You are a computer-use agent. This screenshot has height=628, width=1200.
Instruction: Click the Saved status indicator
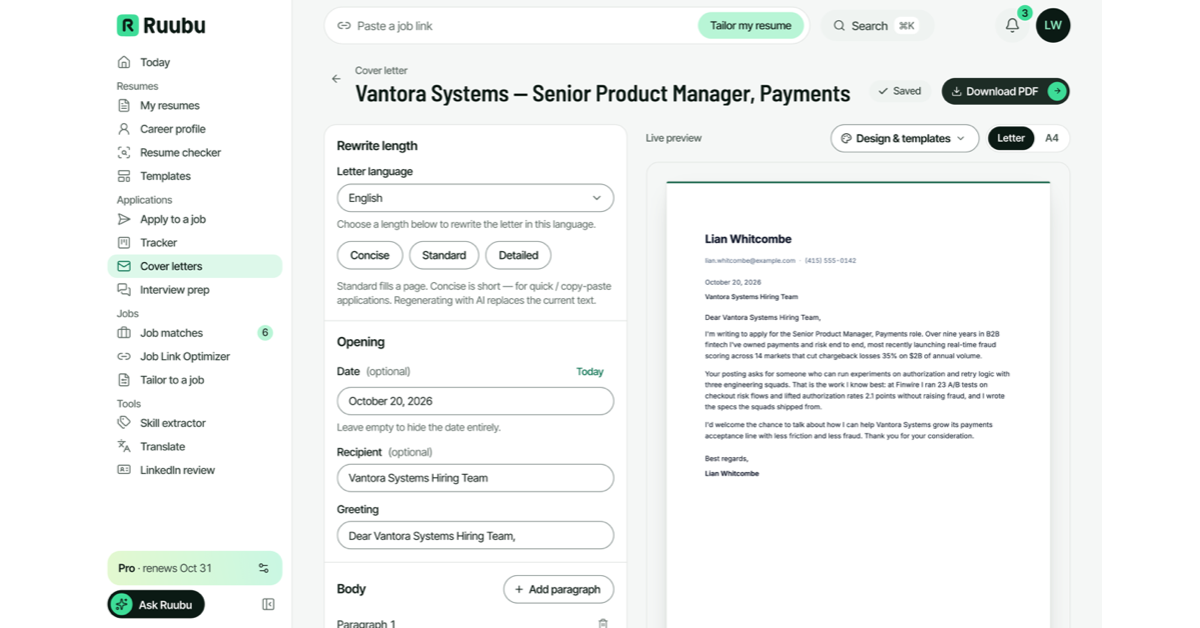900,91
